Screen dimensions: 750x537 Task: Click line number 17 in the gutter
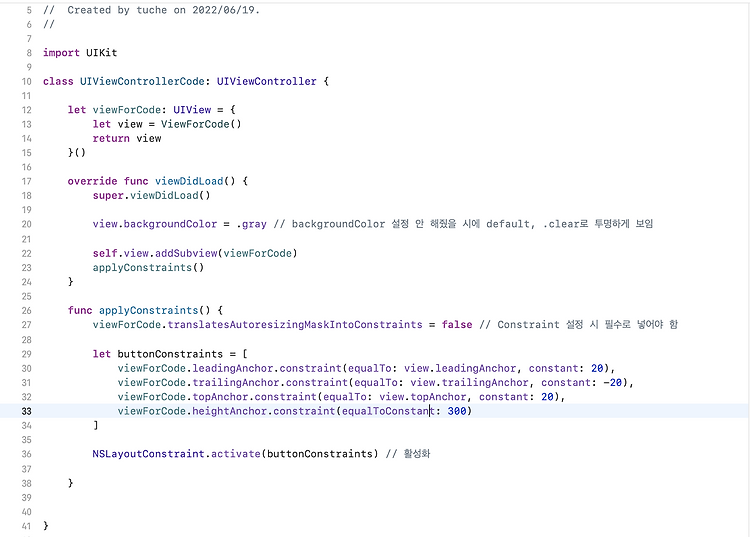coord(27,182)
